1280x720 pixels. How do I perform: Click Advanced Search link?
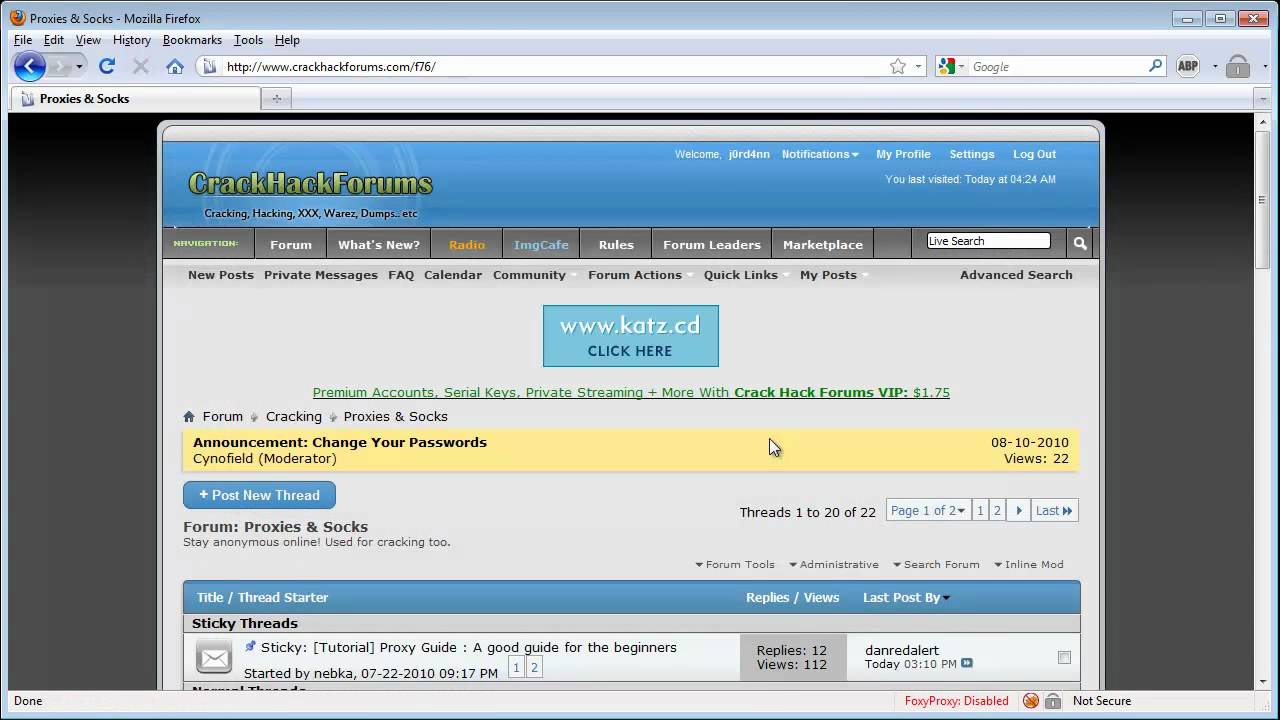[x=1016, y=275]
